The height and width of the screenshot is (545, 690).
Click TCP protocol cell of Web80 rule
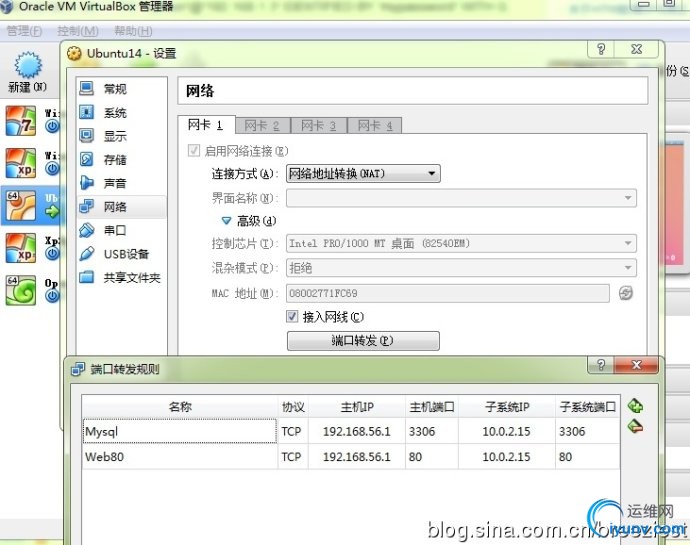[293, 457]
